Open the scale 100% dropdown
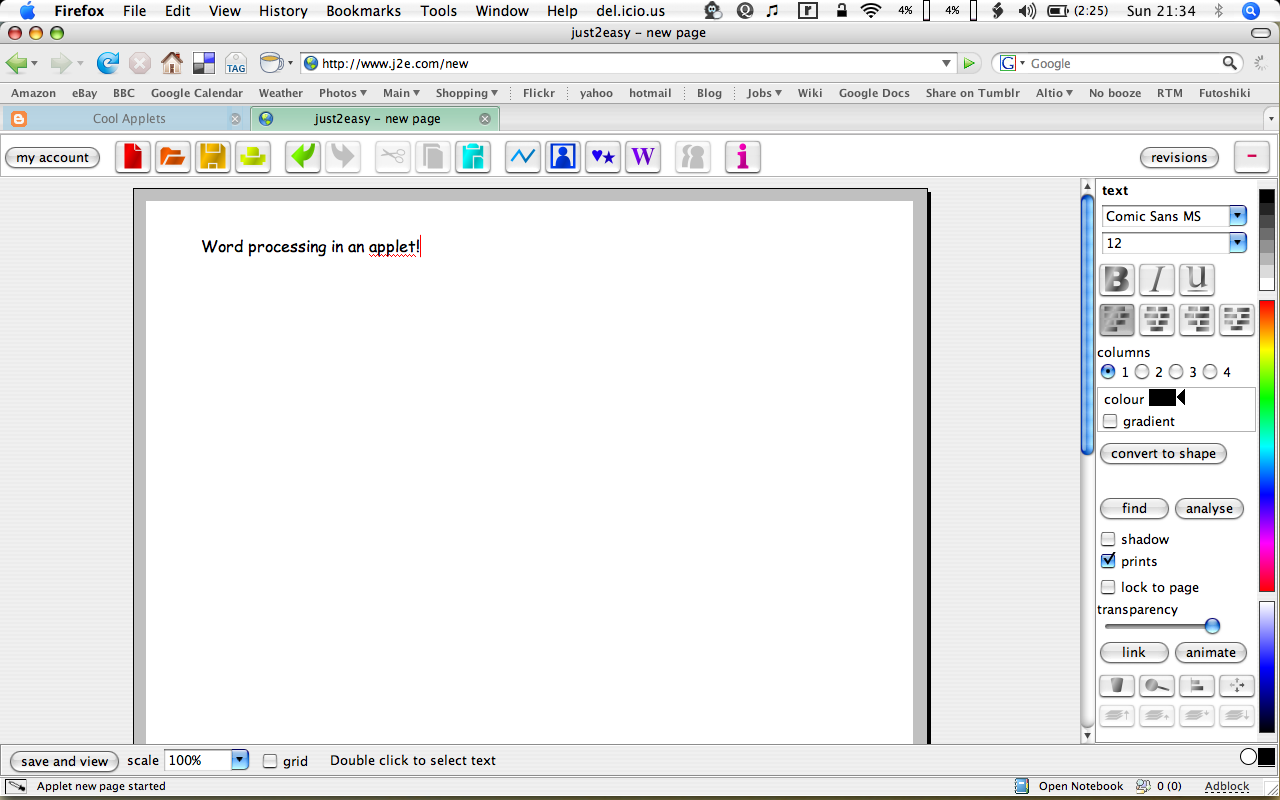 click(x=239, y=760)
